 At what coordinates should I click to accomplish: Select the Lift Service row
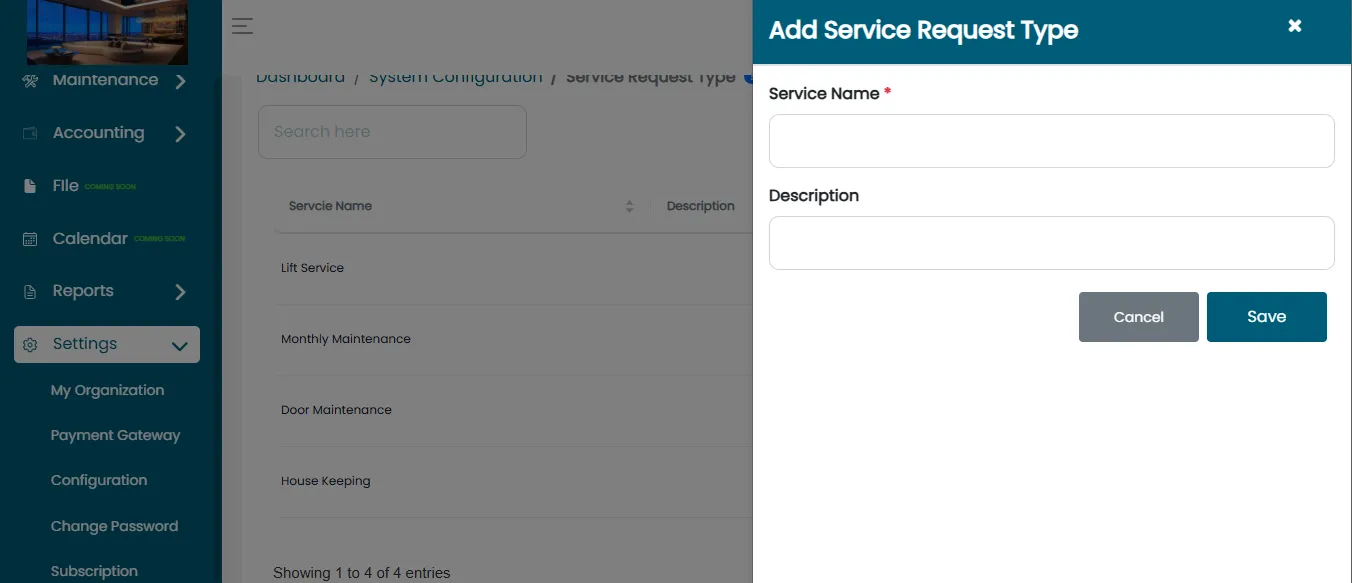514,268
